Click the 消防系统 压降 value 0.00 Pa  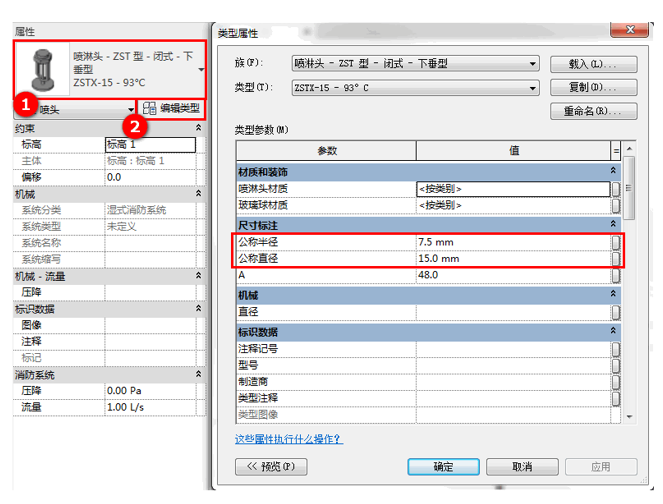[150, 391]
